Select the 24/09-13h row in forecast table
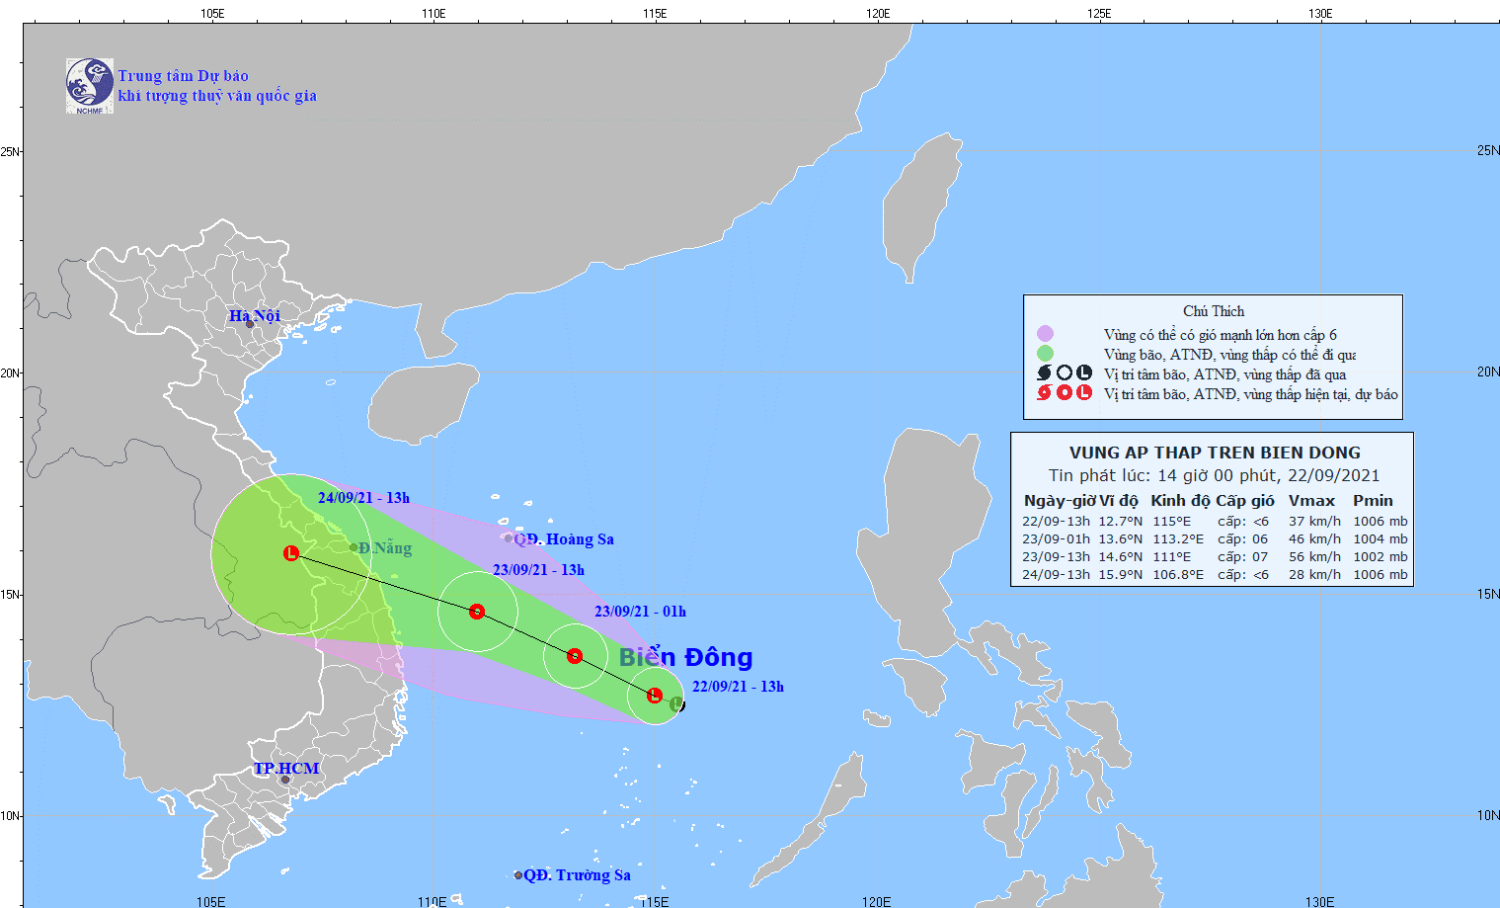1500x908 pixels. (x=1214, y=575)
